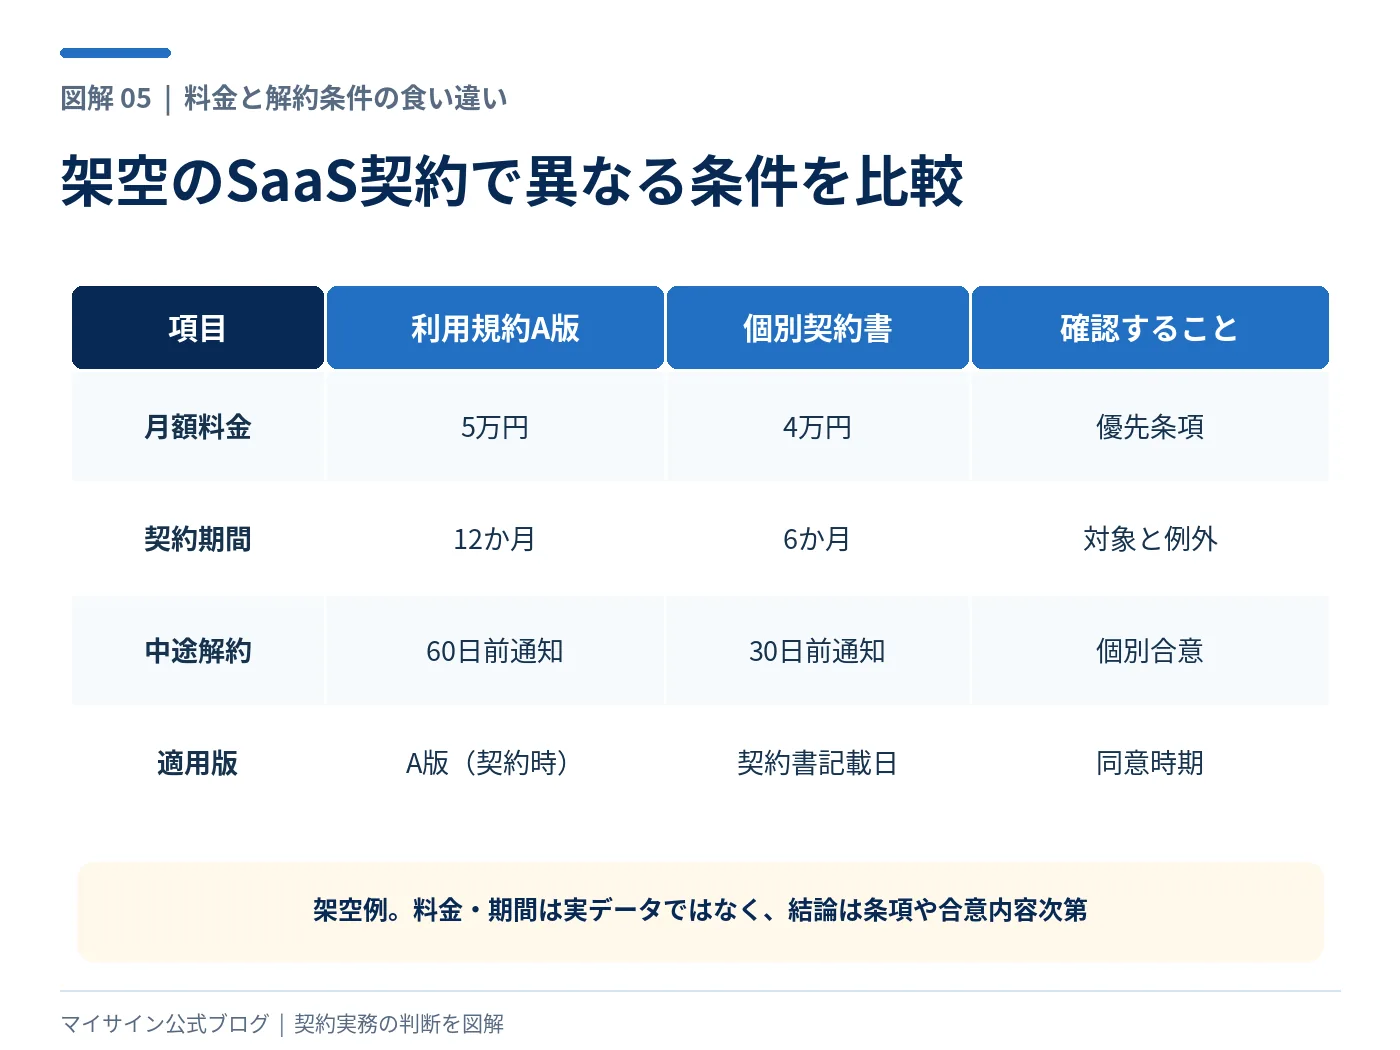This screenshot has width=1400, height=1050.
Task: Click the "契約書記載日" cell
Action: click(818, 763)
